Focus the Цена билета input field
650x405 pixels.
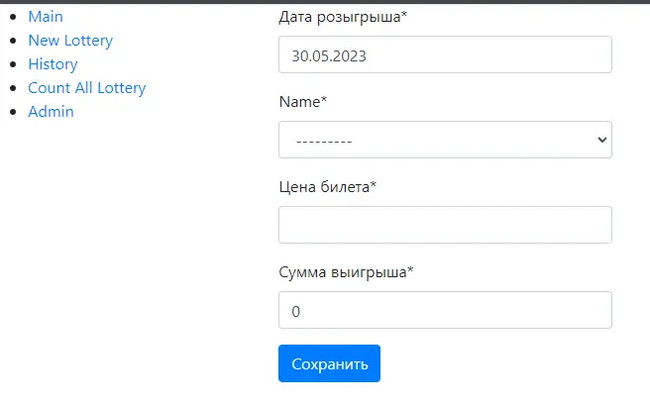point(445,225)
